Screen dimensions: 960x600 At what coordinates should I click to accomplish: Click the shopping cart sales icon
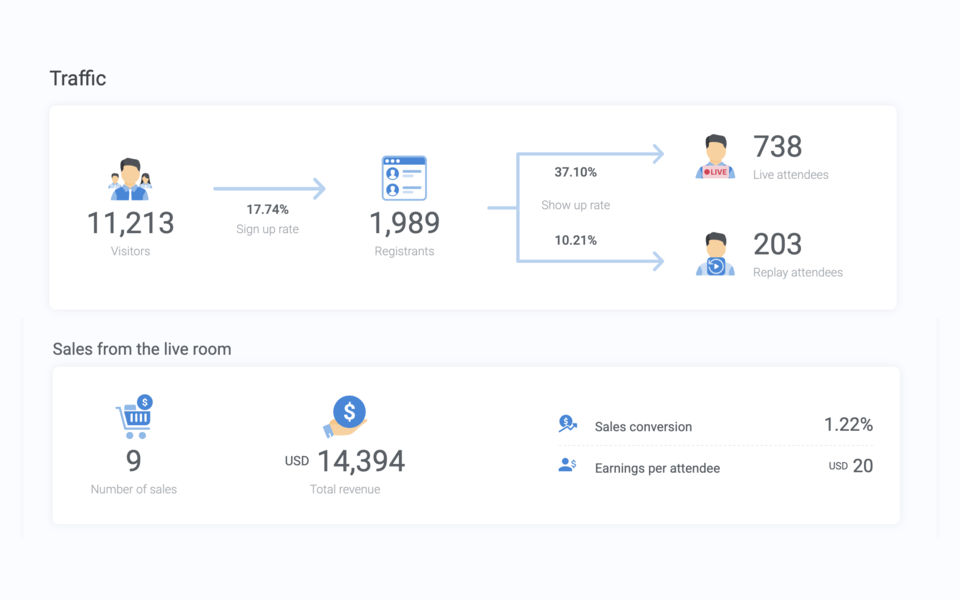(x=135, y=416)
